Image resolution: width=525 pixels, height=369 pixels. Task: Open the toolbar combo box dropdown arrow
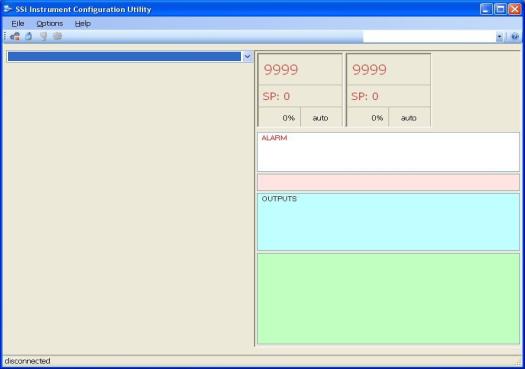[x=499, y=37]
